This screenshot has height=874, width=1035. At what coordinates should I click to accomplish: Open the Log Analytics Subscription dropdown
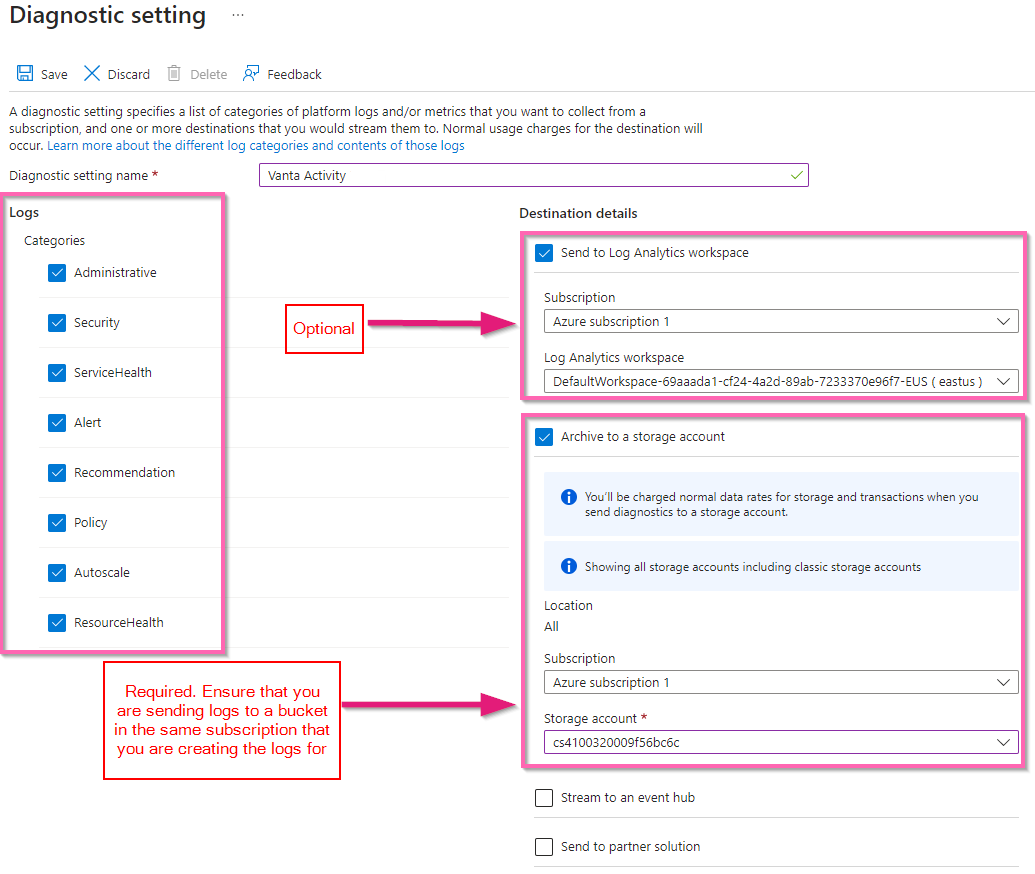[781, 321]
